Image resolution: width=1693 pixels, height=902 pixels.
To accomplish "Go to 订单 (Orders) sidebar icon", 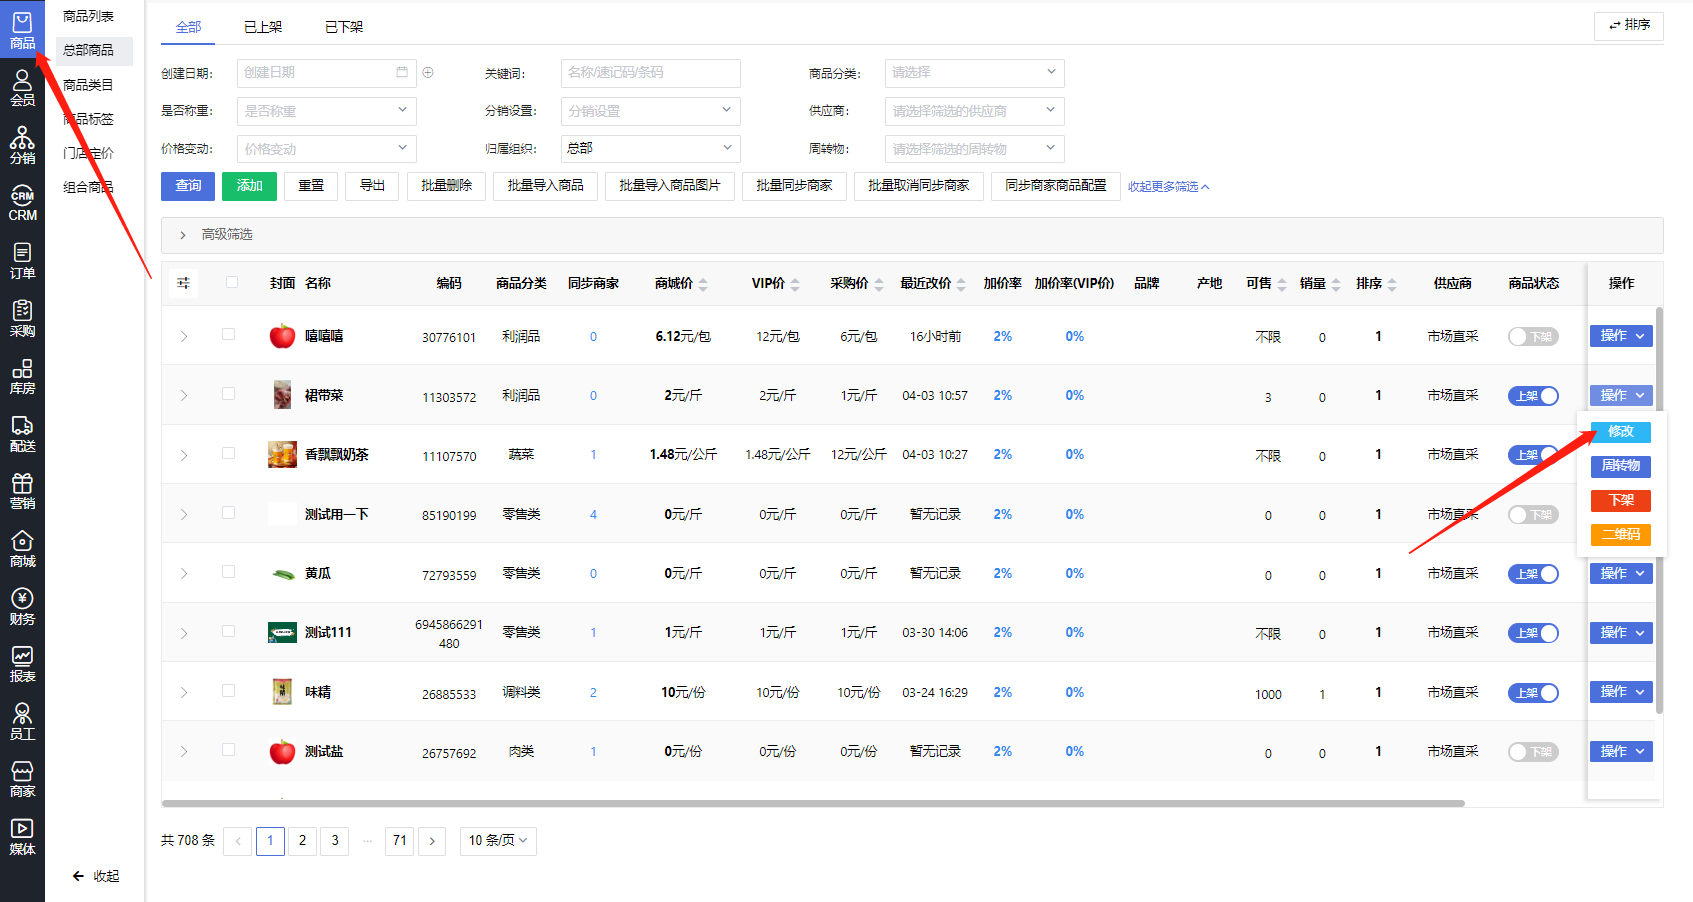I will (x=22, y=261).
